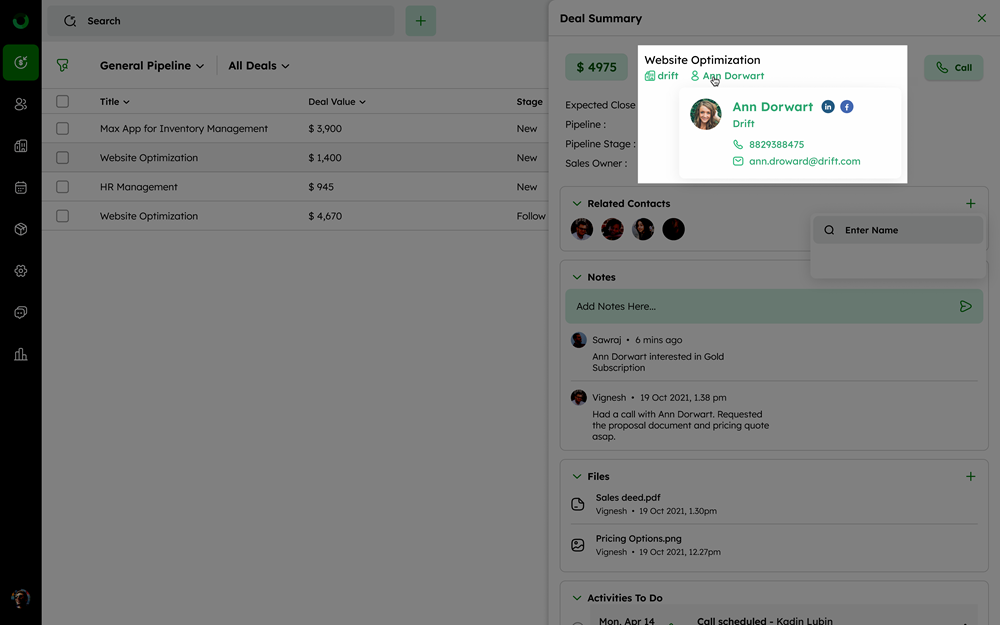This screenshot has height=625, width=1000.
Task: Check the $4,670 Website Optimization row
Action: coord(62,216)
